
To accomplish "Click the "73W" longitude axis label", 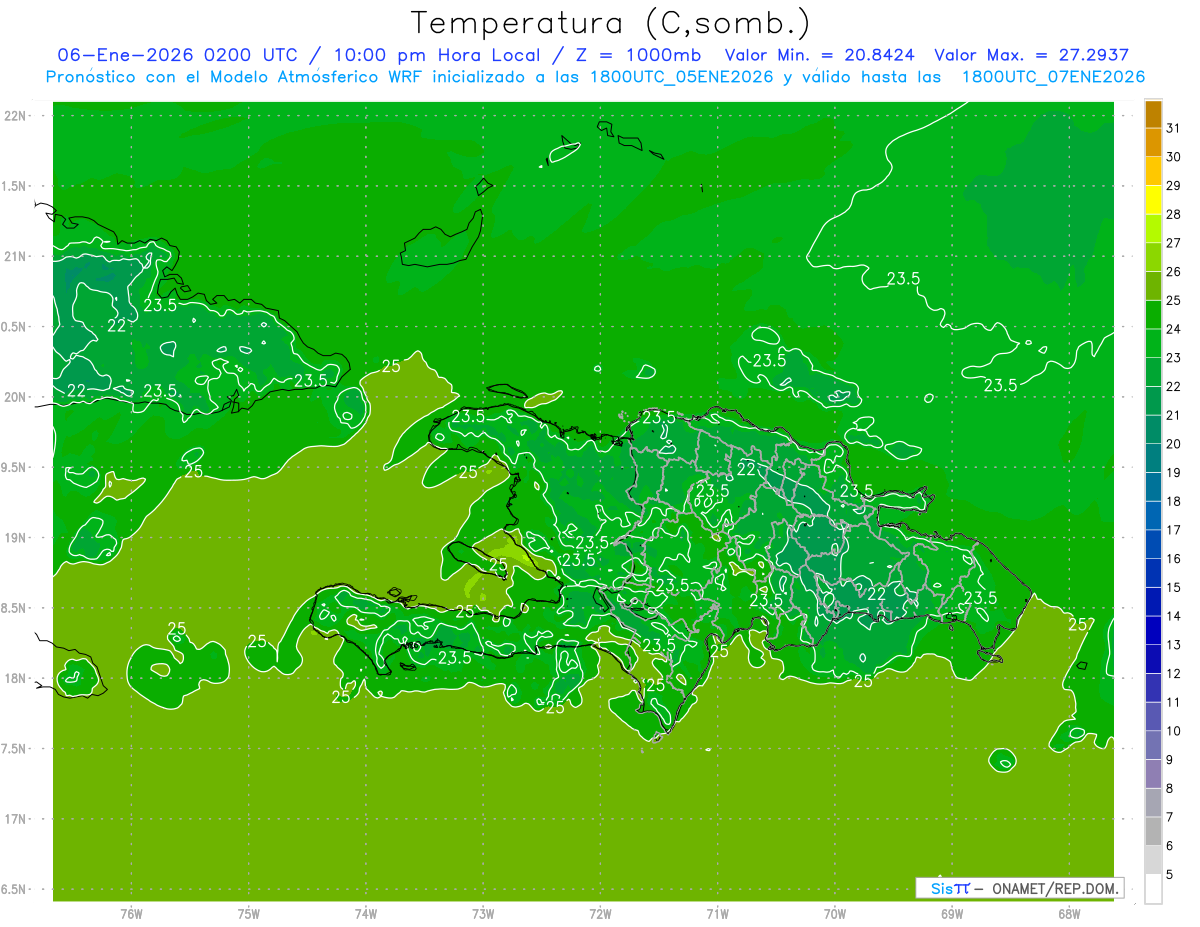I will coord(483,914).
